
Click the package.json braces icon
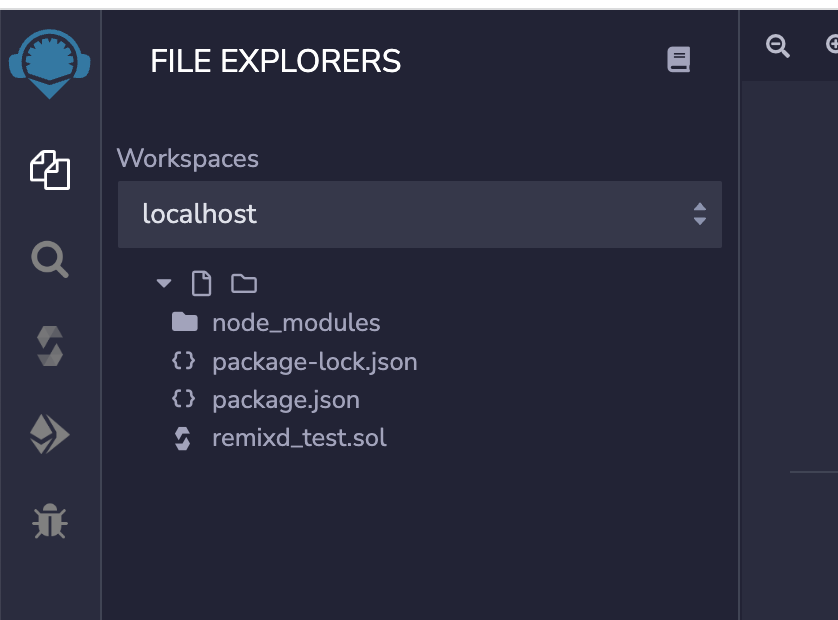click(x=183, y=398)
